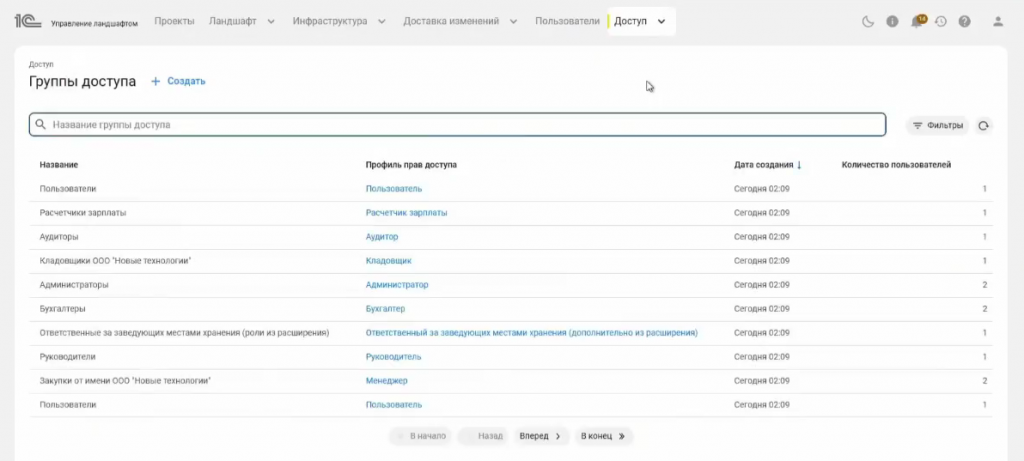Click the Создать button
The height and width of the screenshot is (461, 1024).
click(178, 81)
